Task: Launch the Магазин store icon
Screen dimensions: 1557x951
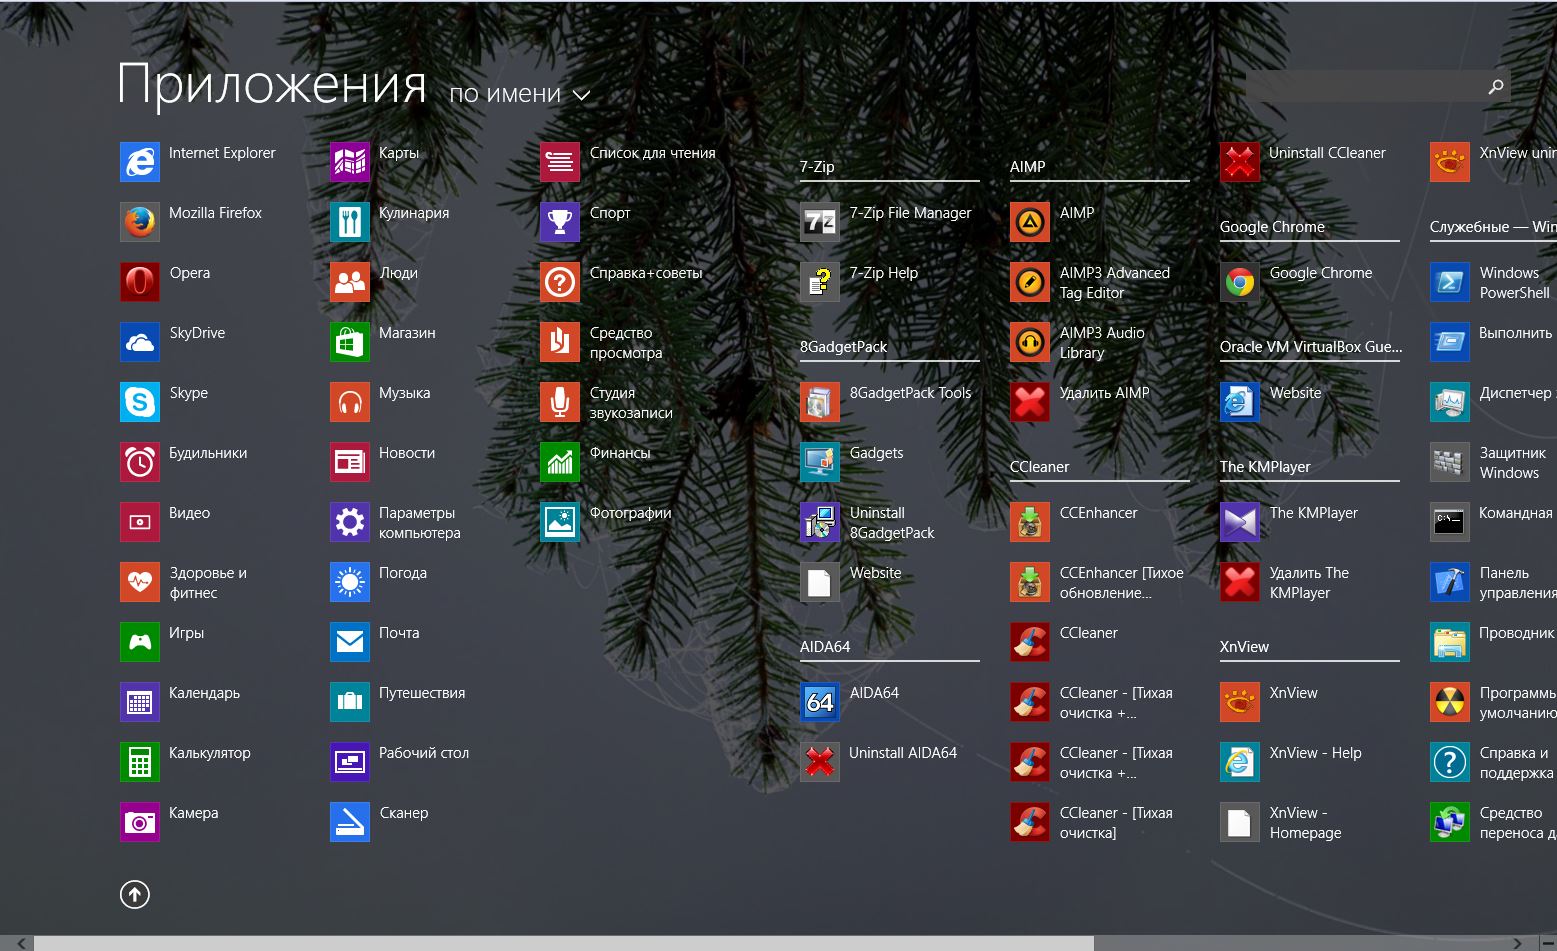Action: [350, 342]
